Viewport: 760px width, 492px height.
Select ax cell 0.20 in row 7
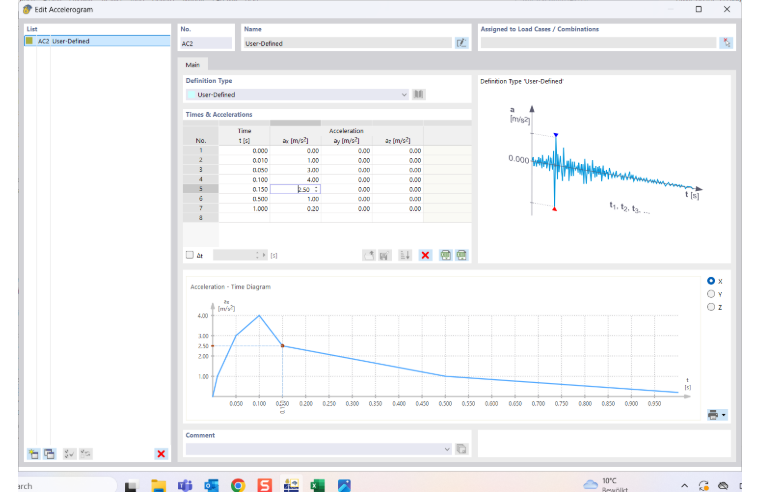click(x=295, y=208)
